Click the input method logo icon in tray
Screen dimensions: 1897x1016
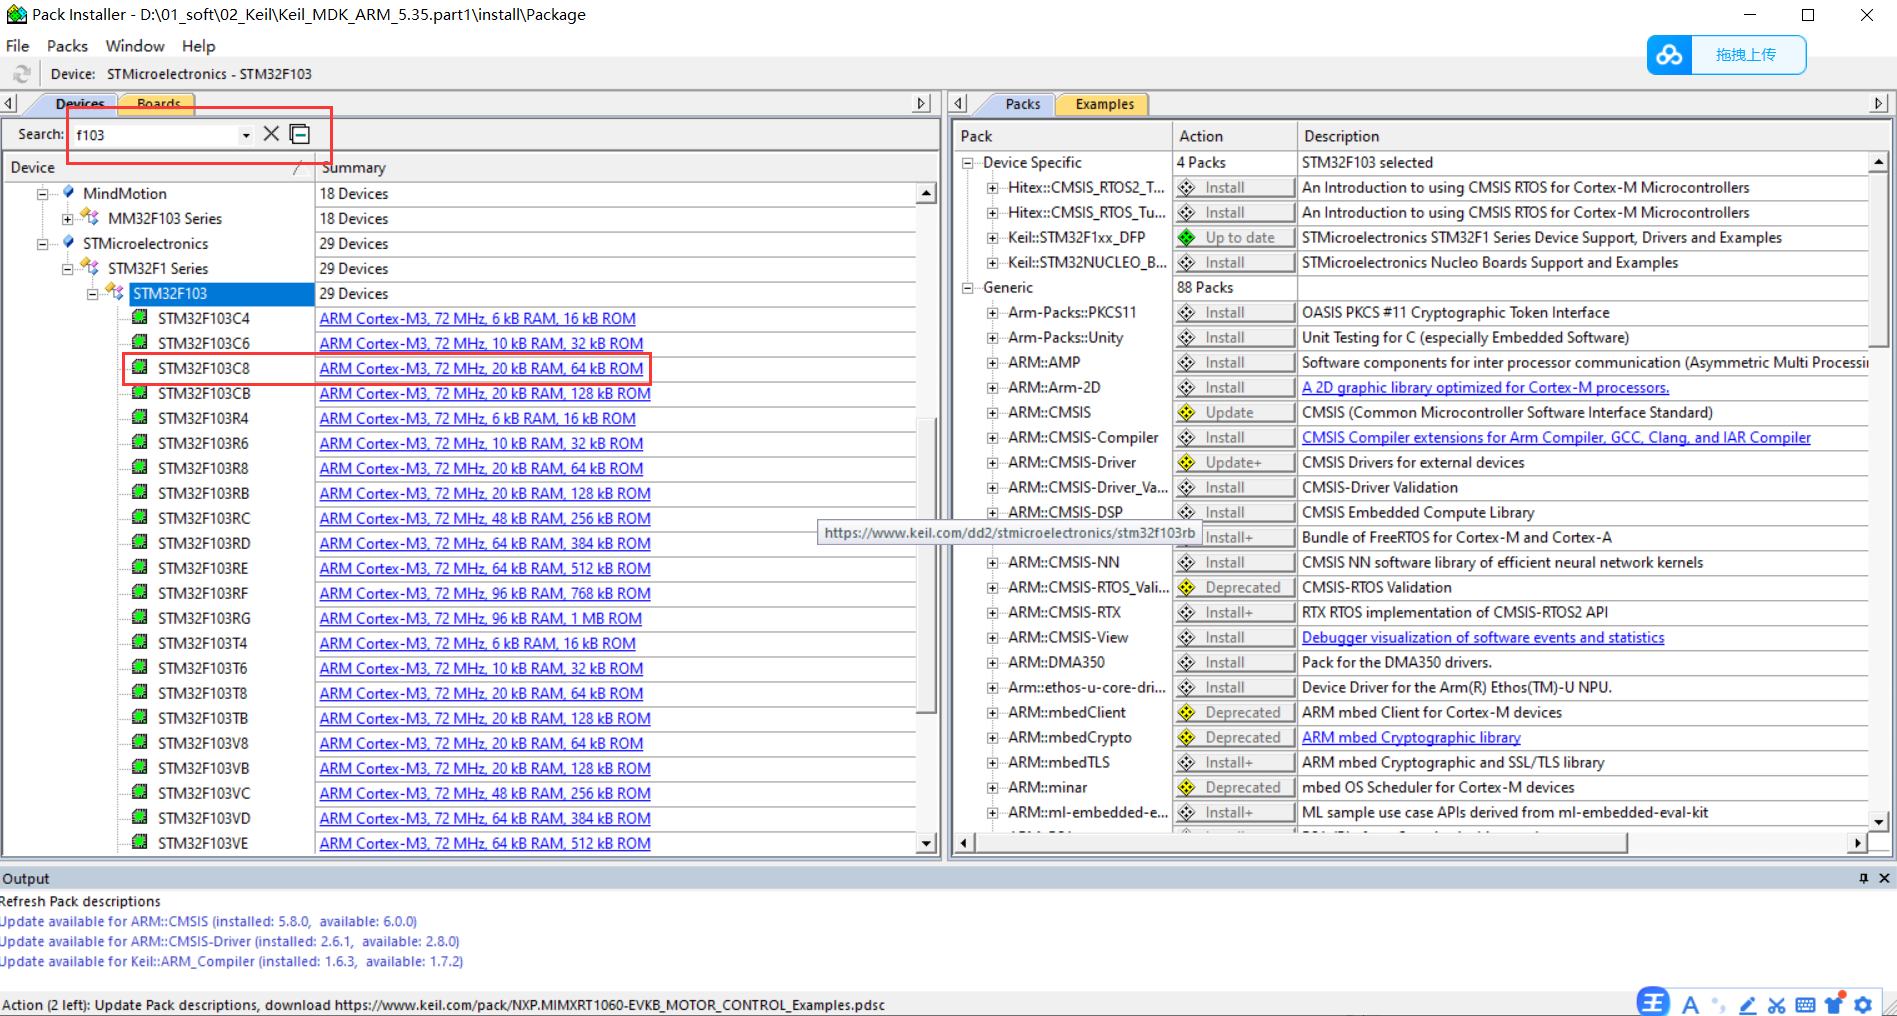(1653, 1001)
